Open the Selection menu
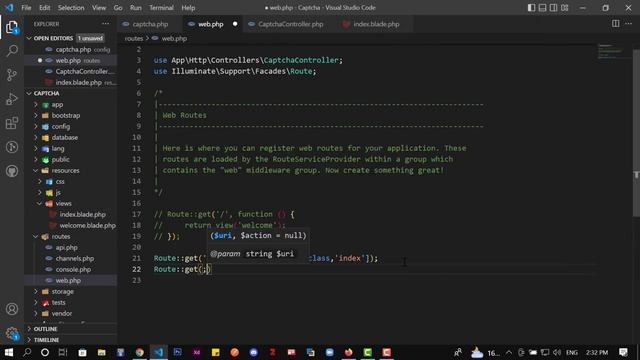640x360 pixels. [x=71, y=8]
